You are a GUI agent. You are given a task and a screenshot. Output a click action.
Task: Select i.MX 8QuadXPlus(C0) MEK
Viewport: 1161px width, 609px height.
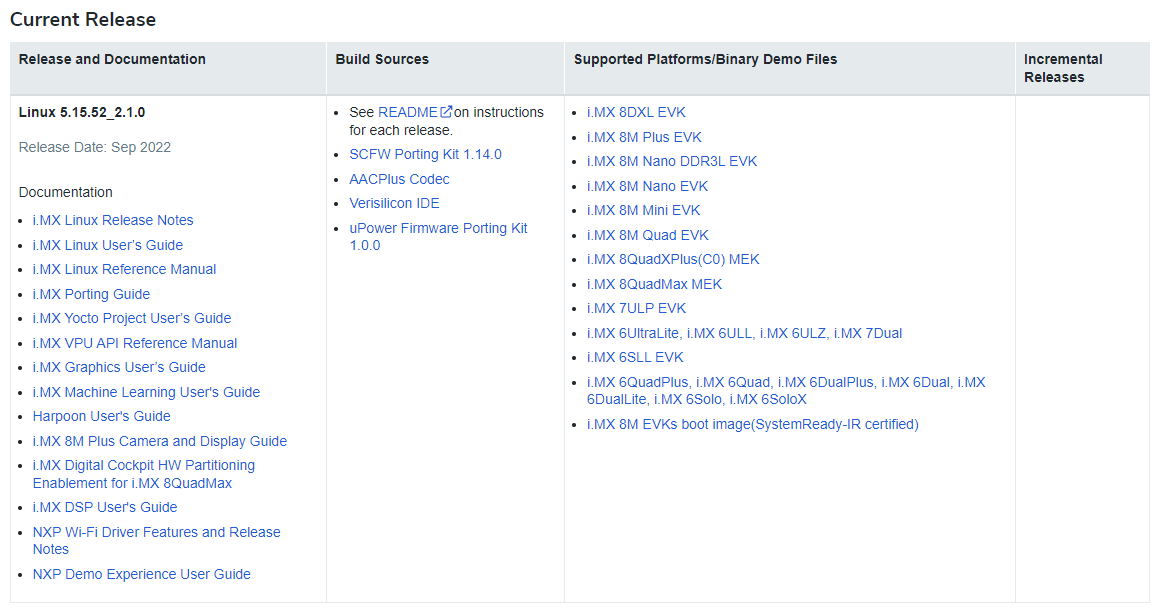tap(673, 259)
